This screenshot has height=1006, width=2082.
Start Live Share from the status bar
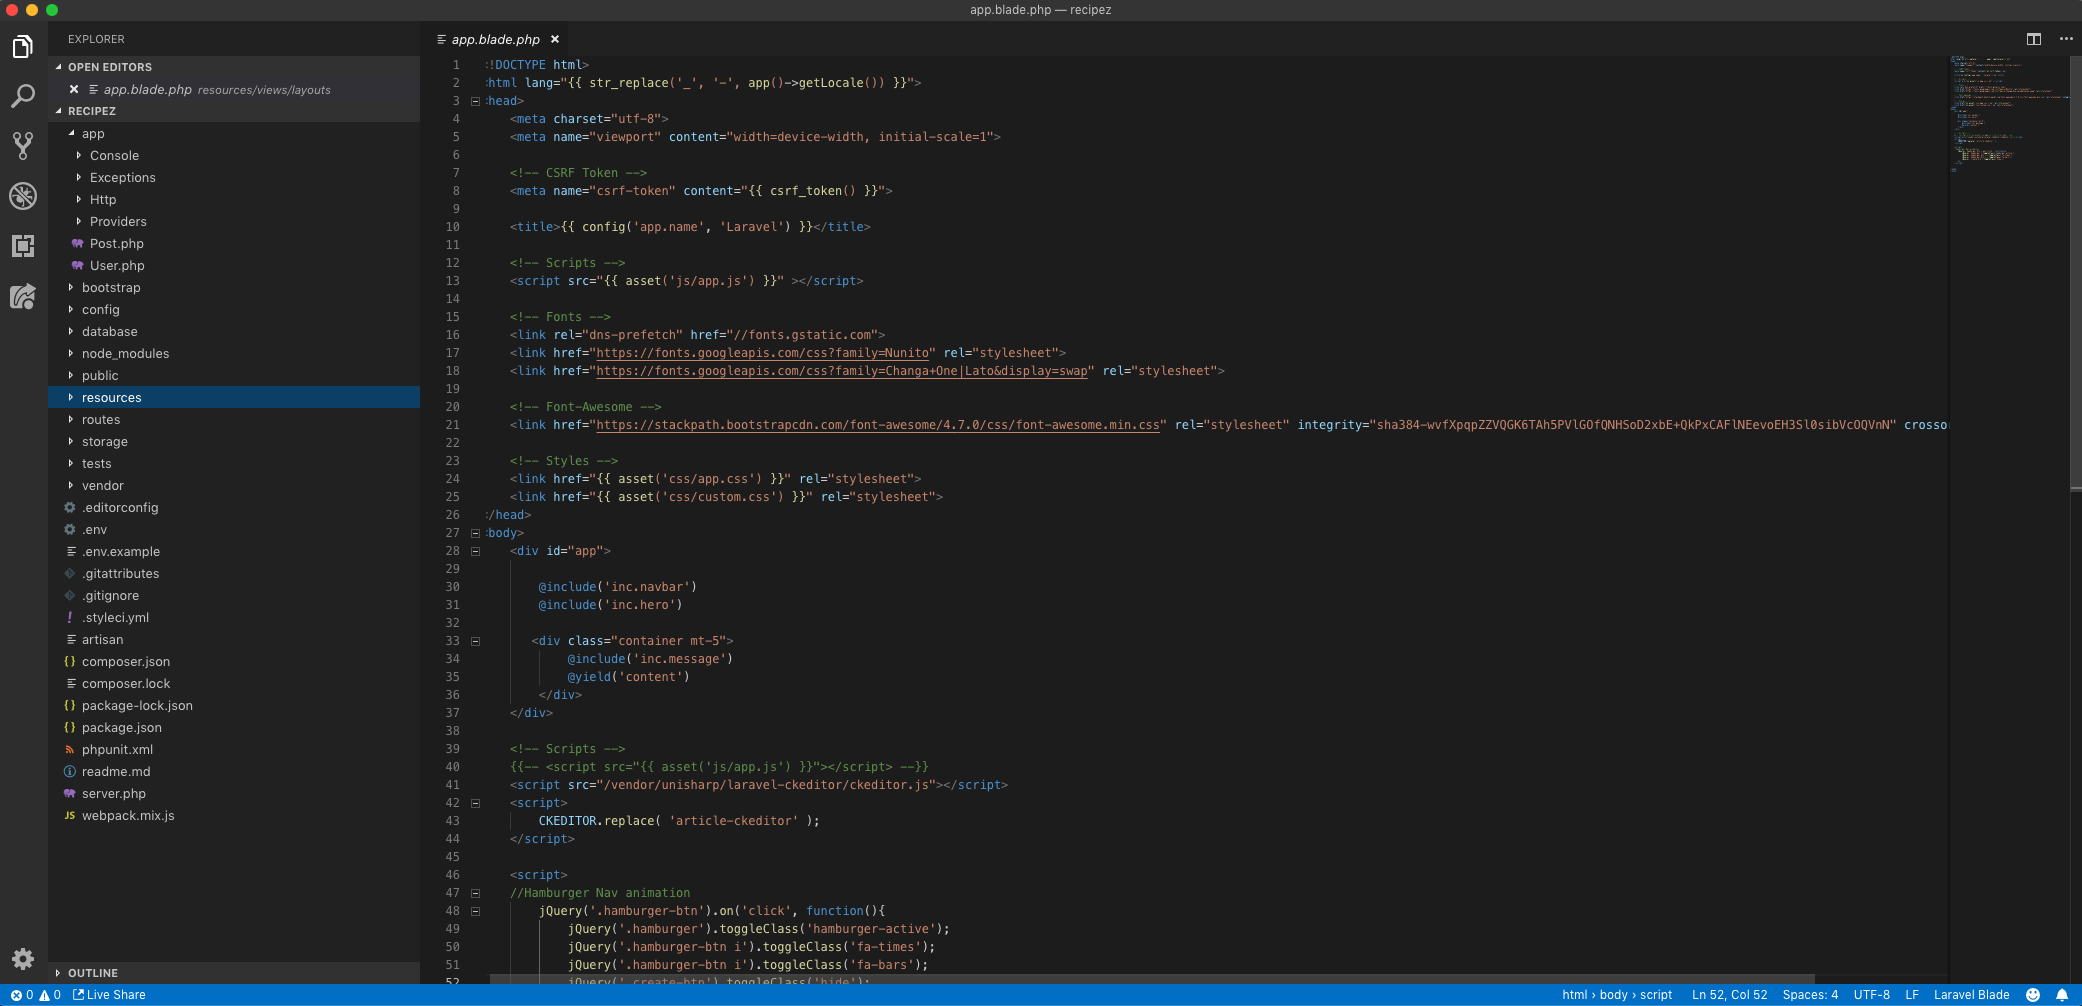[109, 995]
